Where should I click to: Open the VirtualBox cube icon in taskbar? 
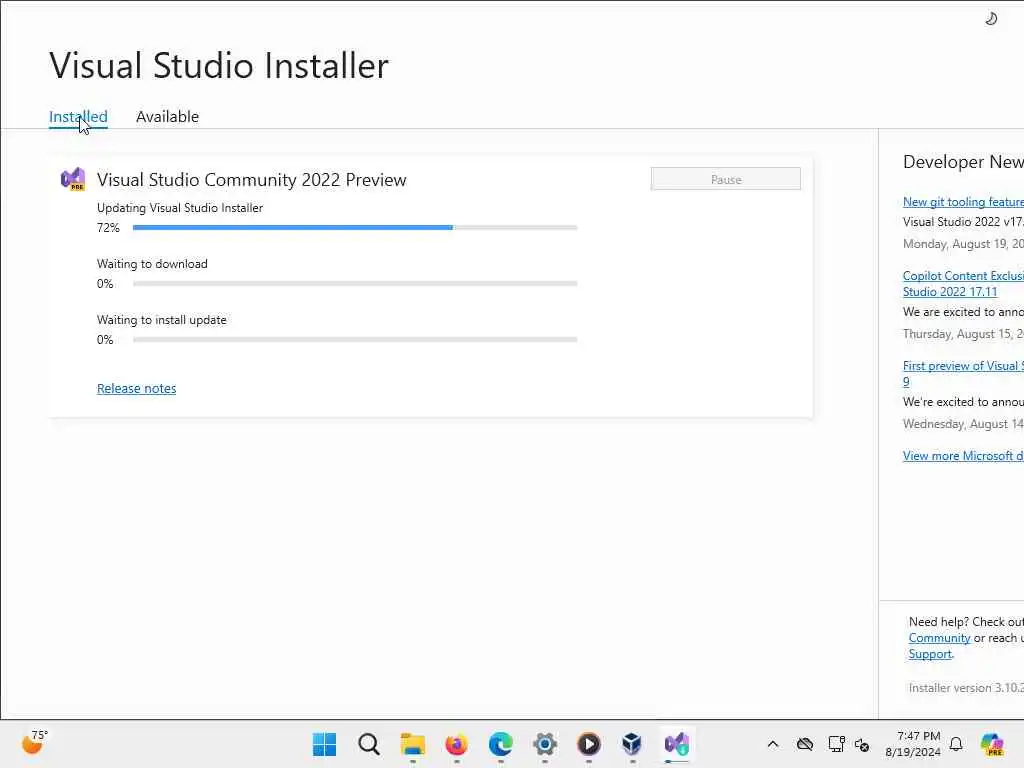(632, 744)
